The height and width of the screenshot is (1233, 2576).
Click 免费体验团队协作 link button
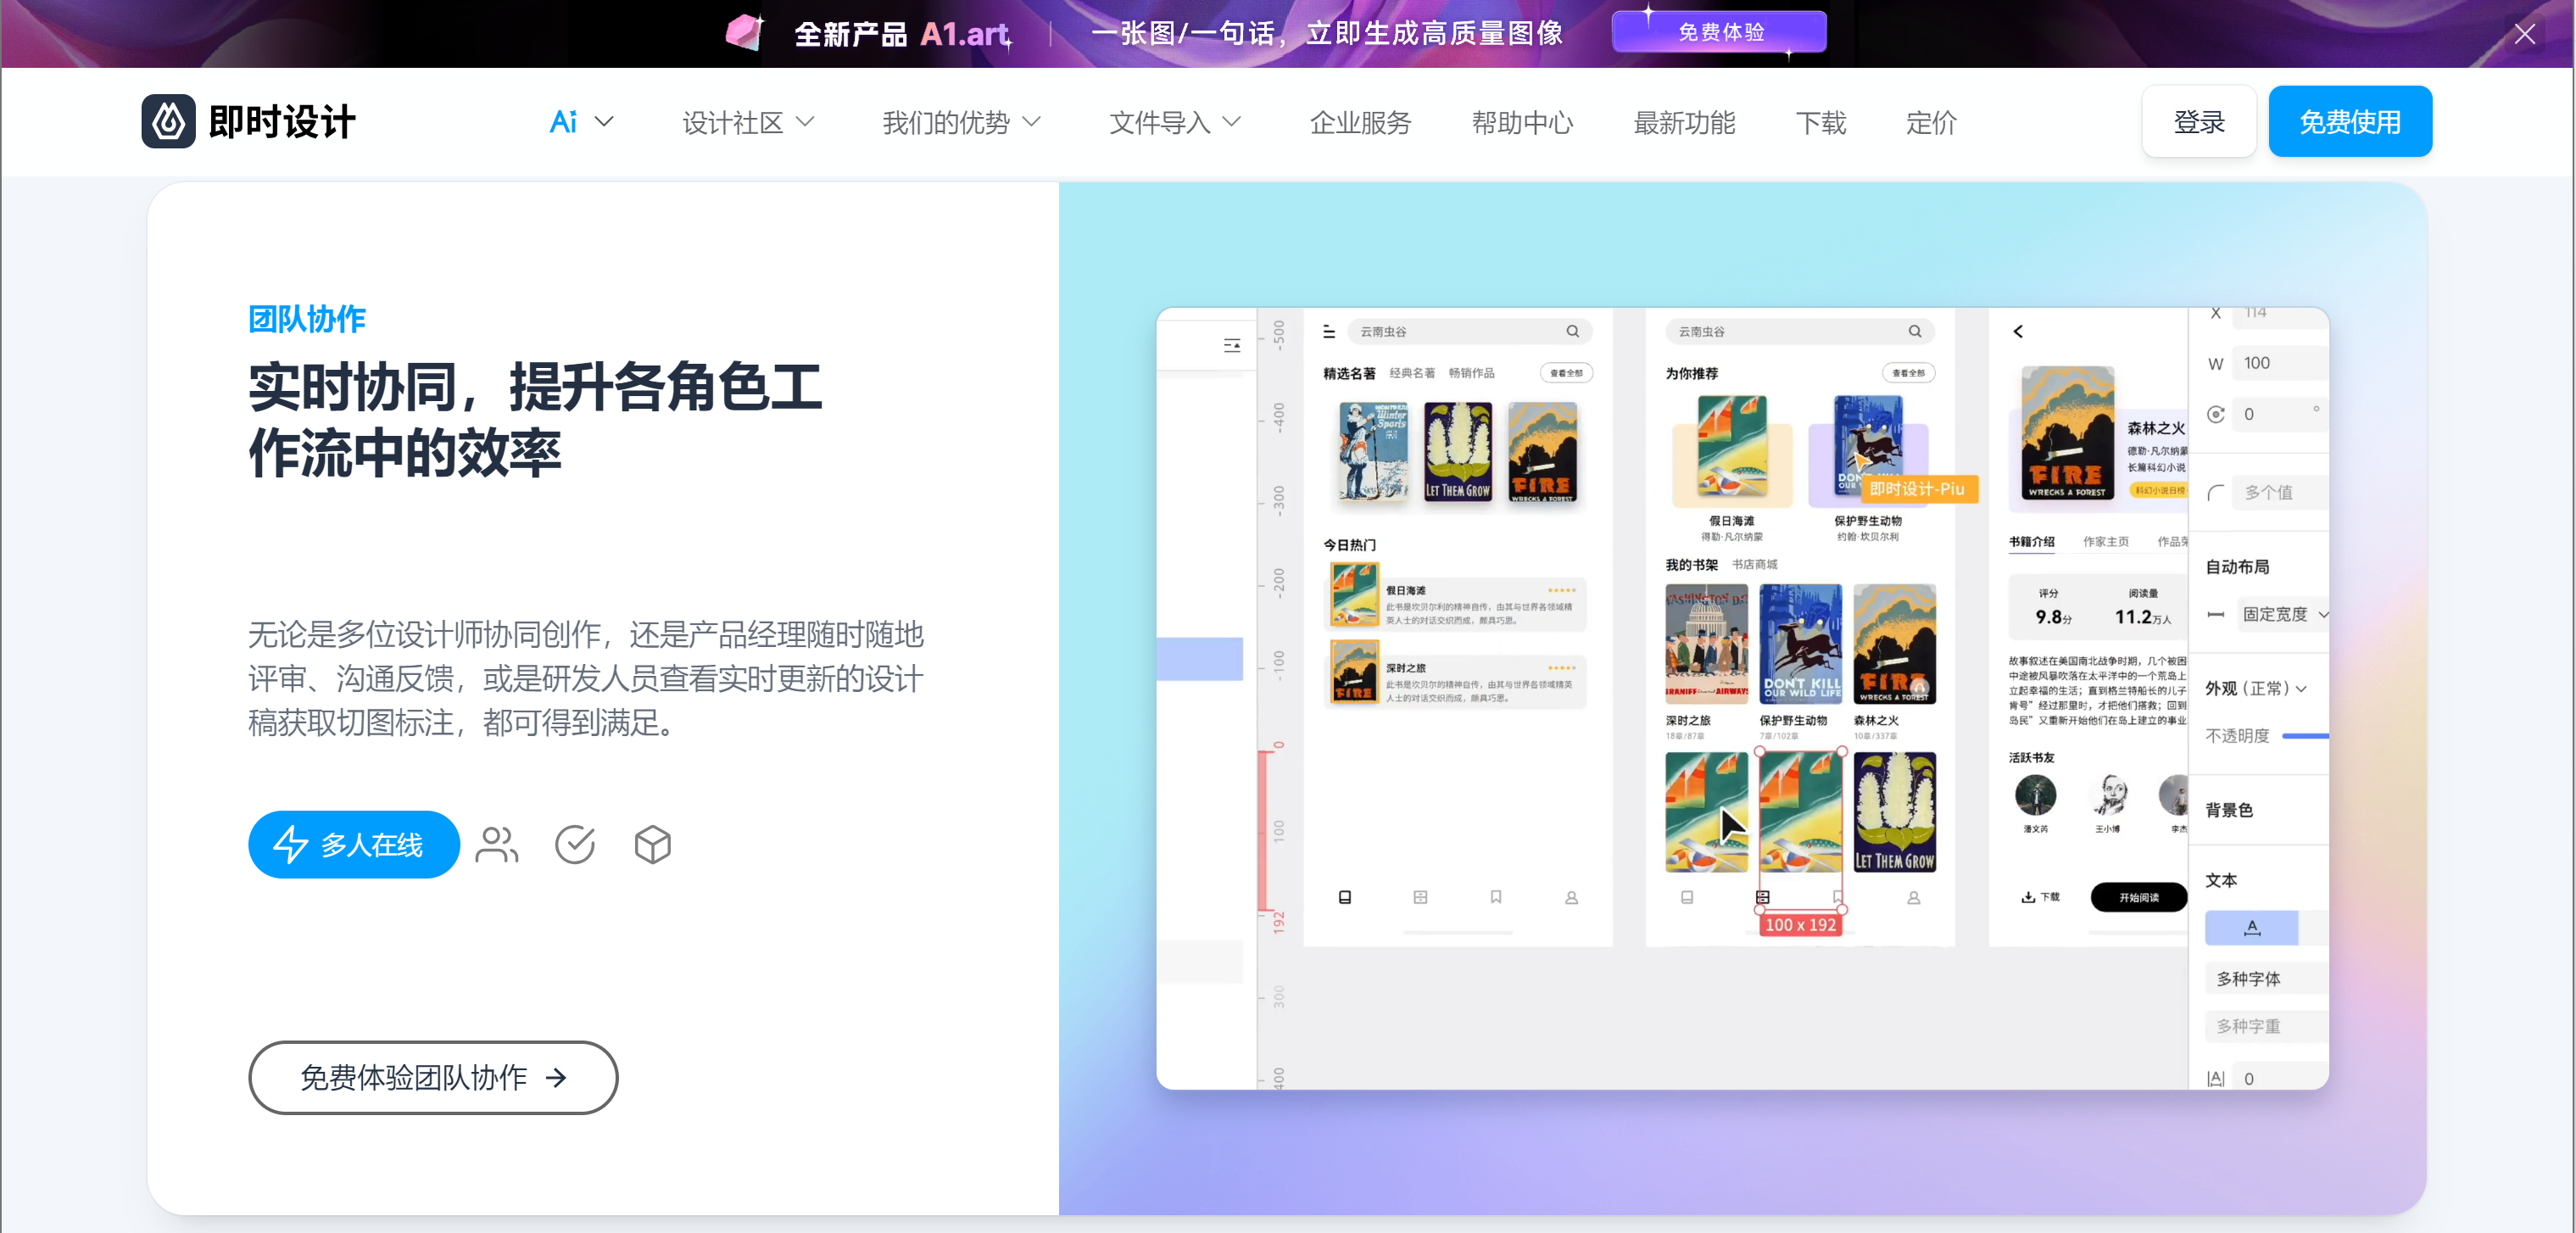[433, 1077]
